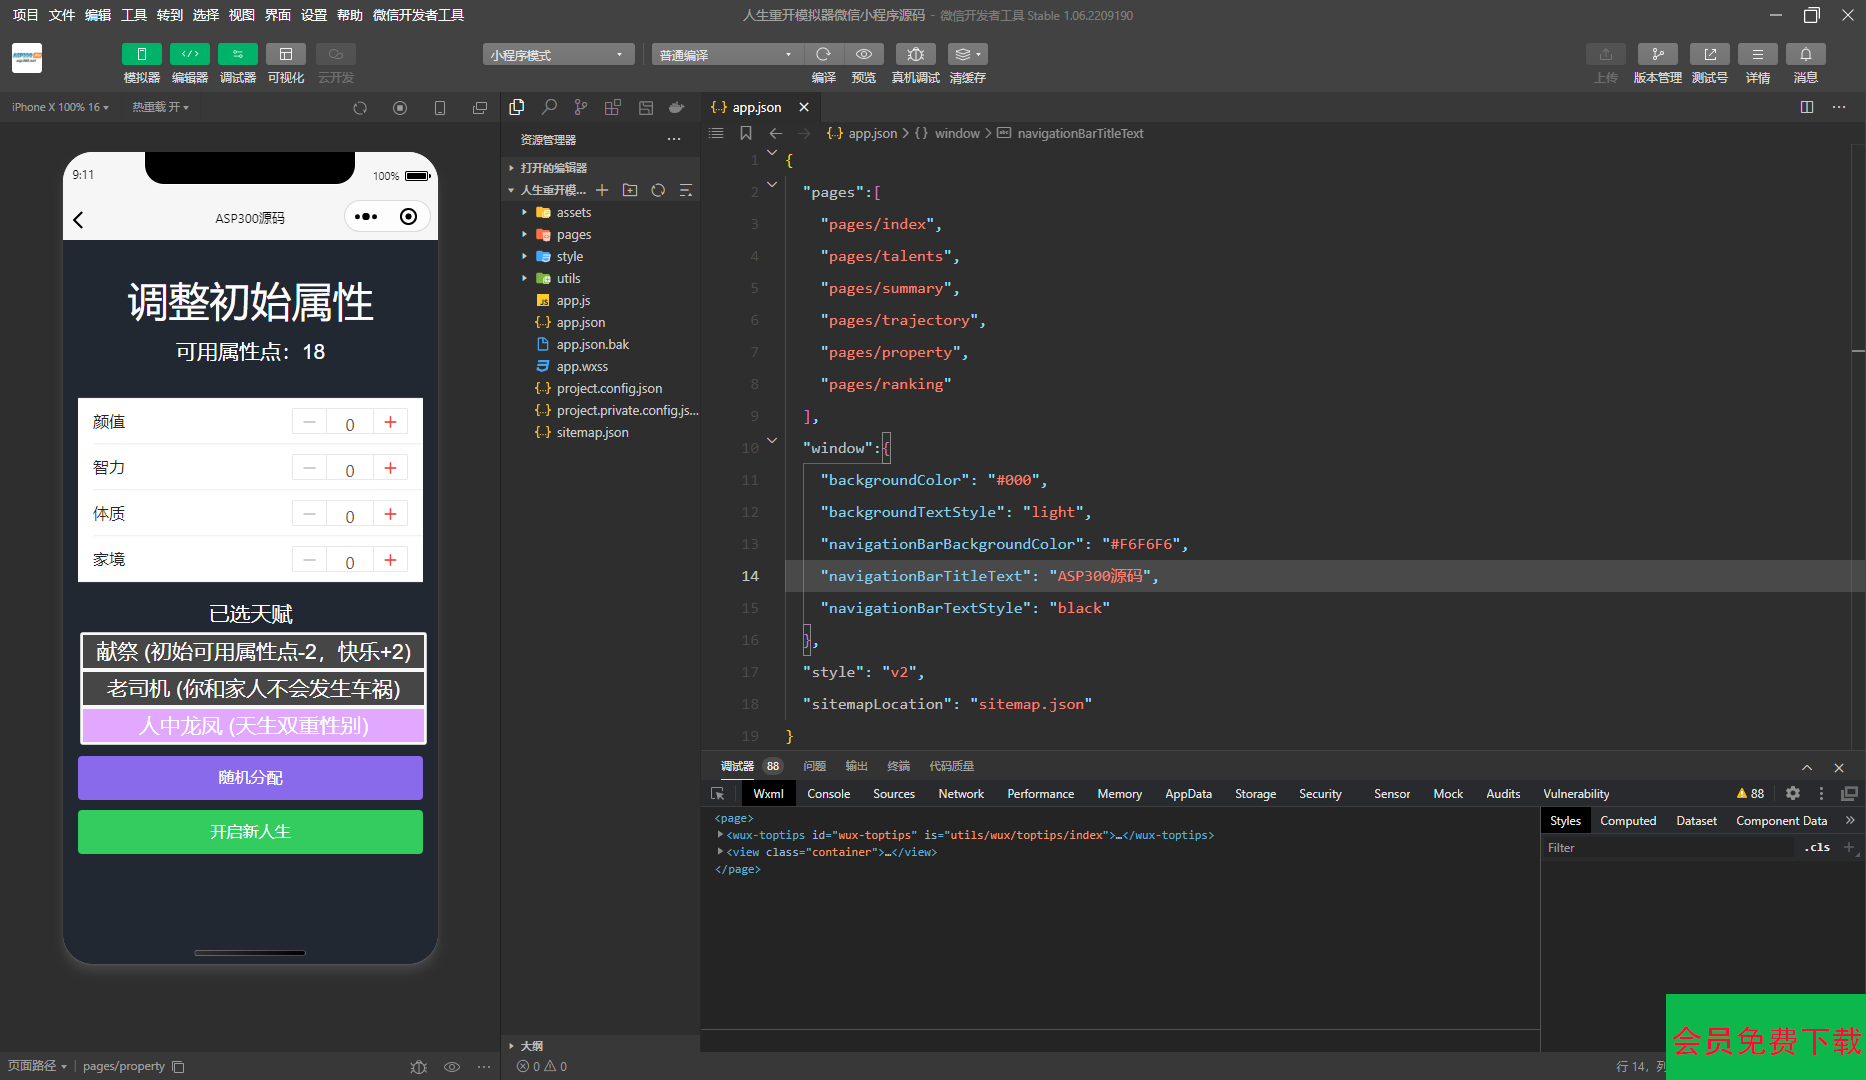Open the version management icon
The height and width of the screenshot is (1080, 1866).
(x=1657, y=55)
